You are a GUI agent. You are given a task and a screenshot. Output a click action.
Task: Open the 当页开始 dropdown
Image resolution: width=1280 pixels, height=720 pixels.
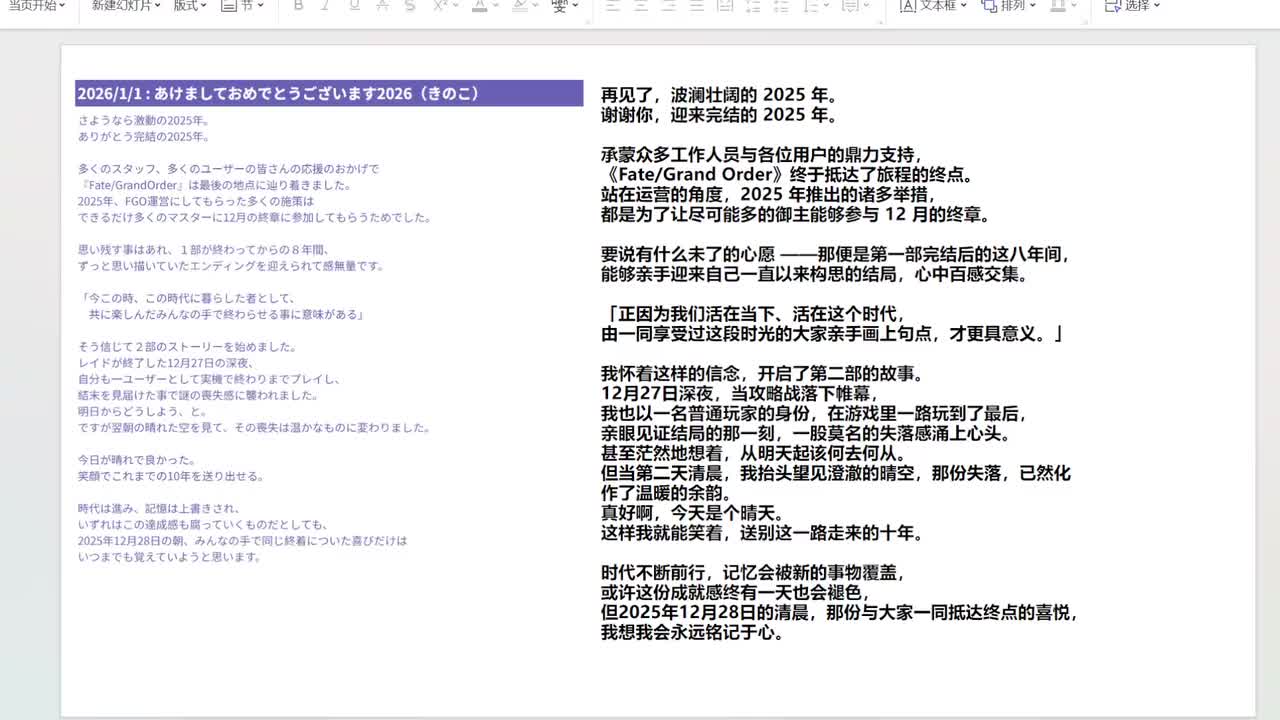(36, 5)
